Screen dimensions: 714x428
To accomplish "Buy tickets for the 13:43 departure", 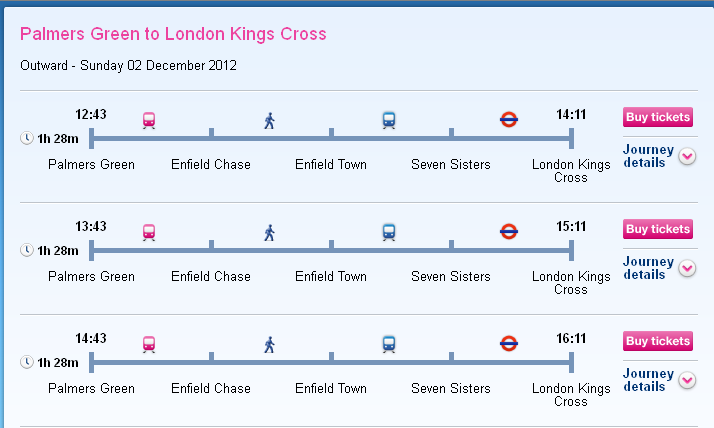I will click(658, 229).
